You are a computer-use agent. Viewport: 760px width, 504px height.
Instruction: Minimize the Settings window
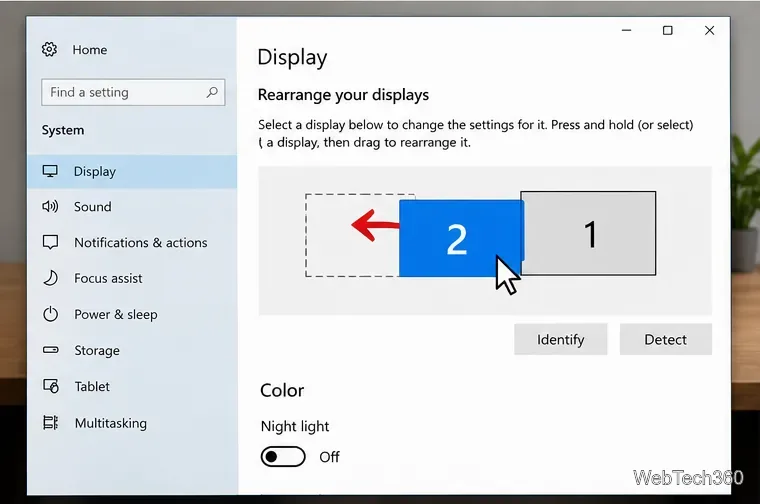pyautogui.click(x=626, y=31)
